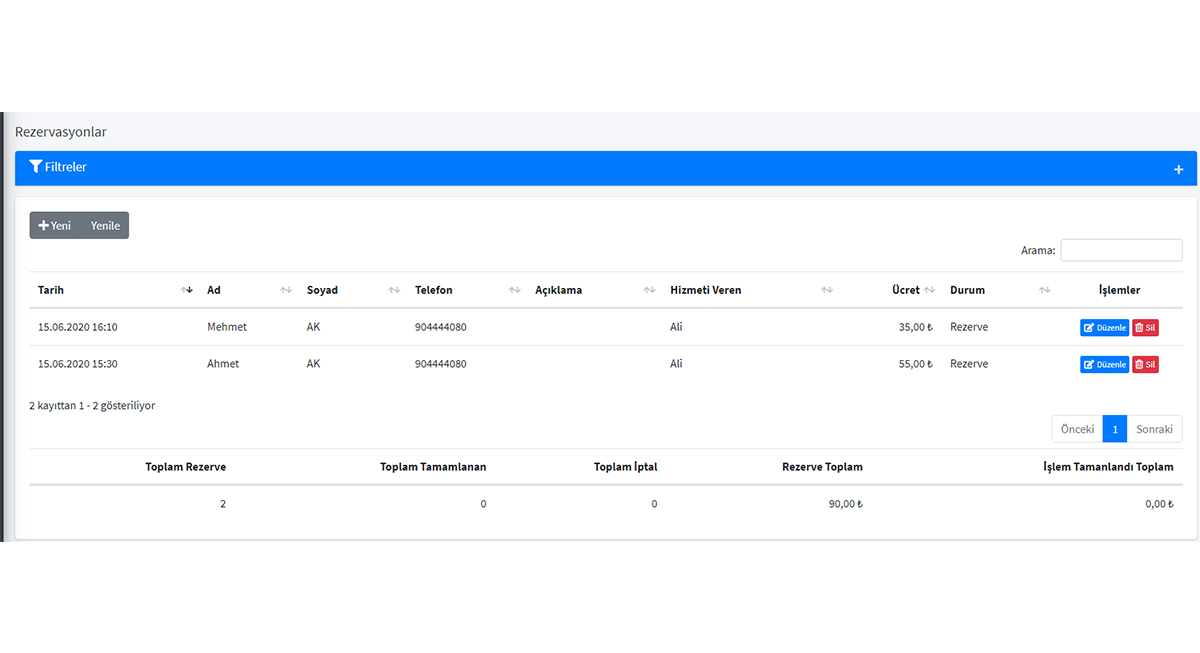
Task: Edit Mehmet's reservation with Düzenle
Action: pyautogui.click(x=1104, y=328)
